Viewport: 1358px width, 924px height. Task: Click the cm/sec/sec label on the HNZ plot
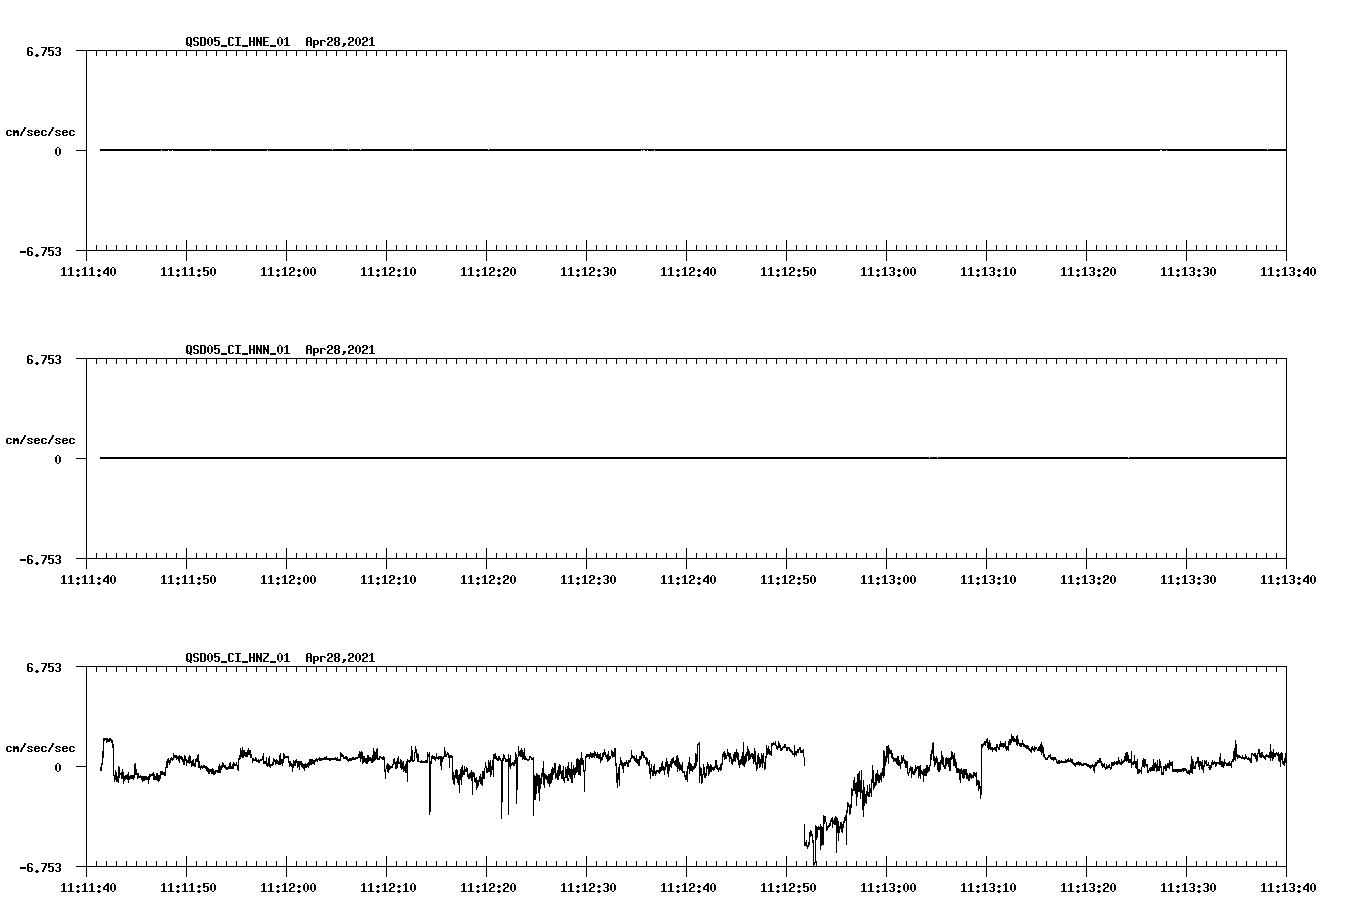pyautogui.click(x=42, y=746)
